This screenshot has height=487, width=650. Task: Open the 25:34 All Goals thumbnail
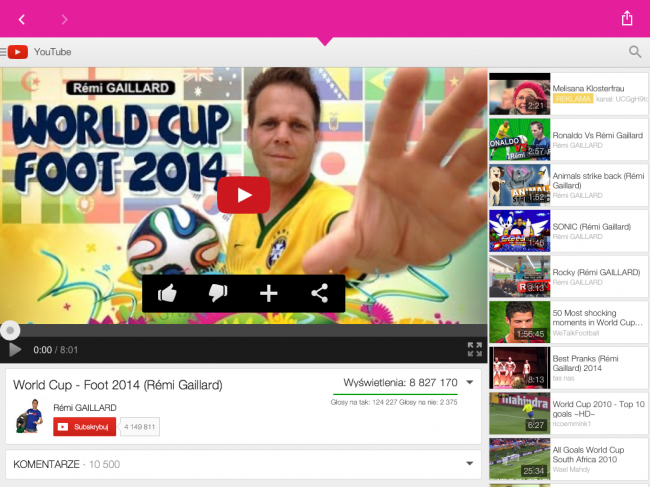click(520, 459)
